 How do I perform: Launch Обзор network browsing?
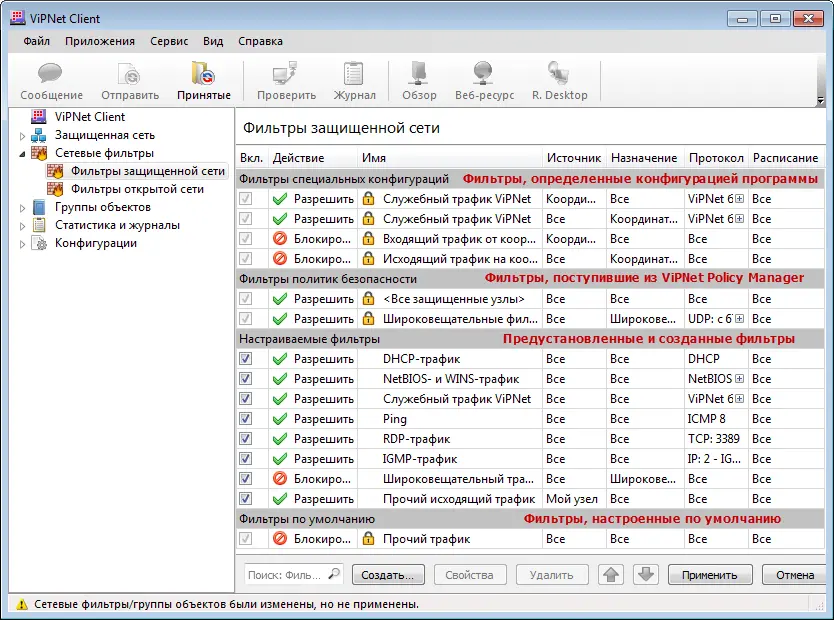pos(418,78)
